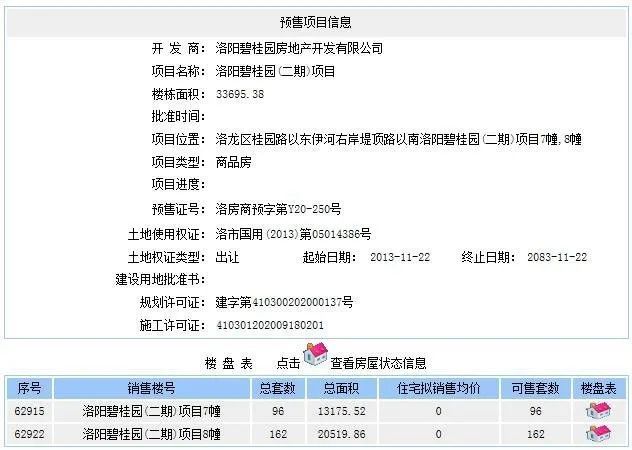
Task: Select cell with 序号 62922
Action: (29, 434)
